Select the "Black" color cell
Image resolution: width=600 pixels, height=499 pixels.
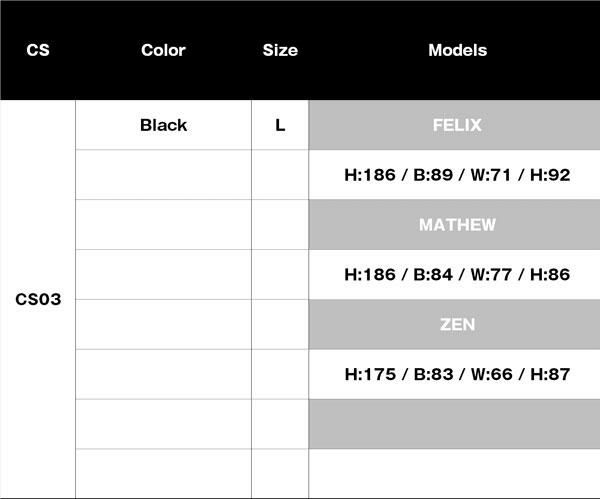(163, 125)
